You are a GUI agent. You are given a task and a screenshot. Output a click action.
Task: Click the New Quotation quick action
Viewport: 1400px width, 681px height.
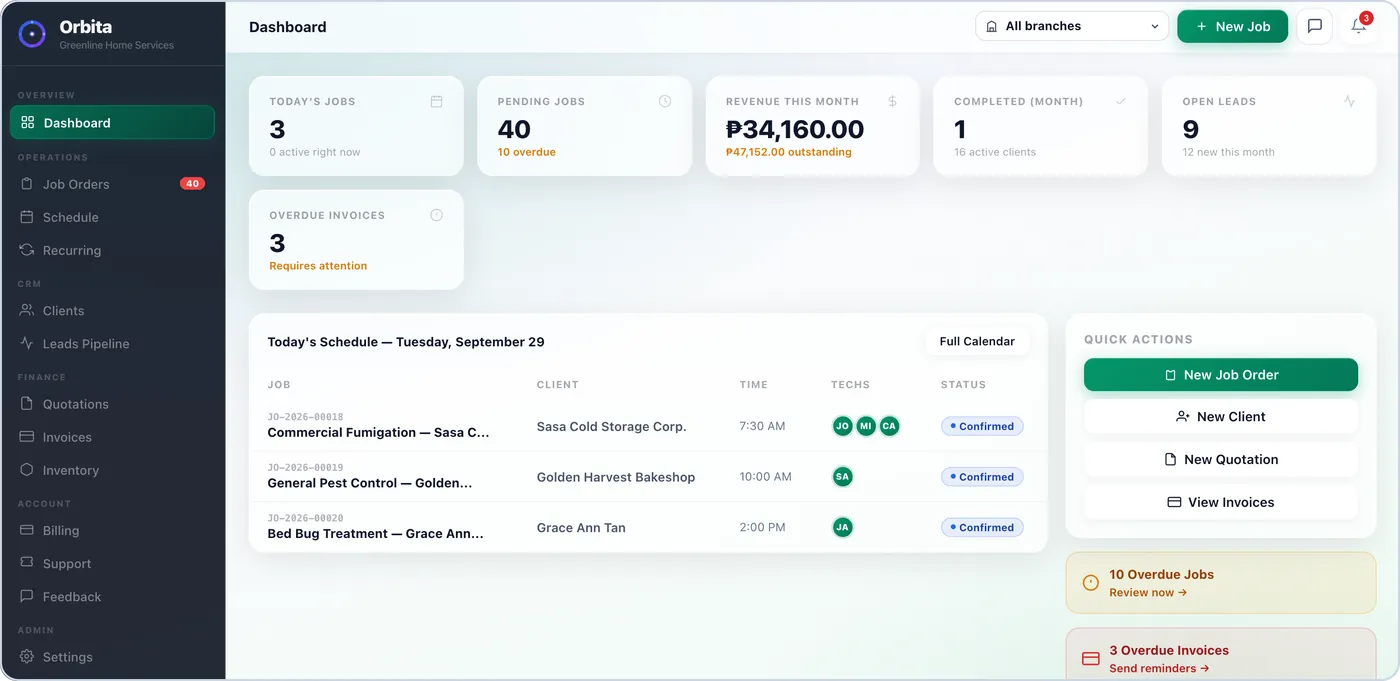[x=1221, y=460]
